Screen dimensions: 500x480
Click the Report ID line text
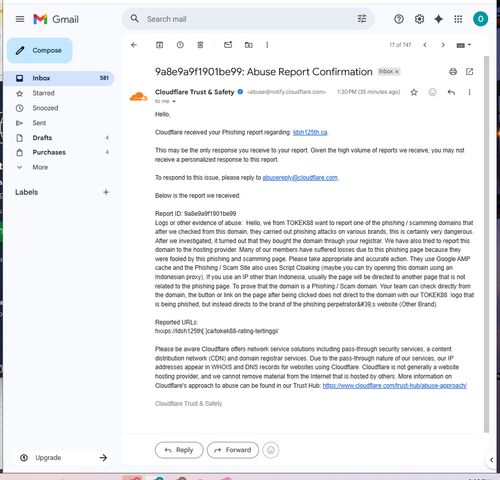tap(196, 214)
